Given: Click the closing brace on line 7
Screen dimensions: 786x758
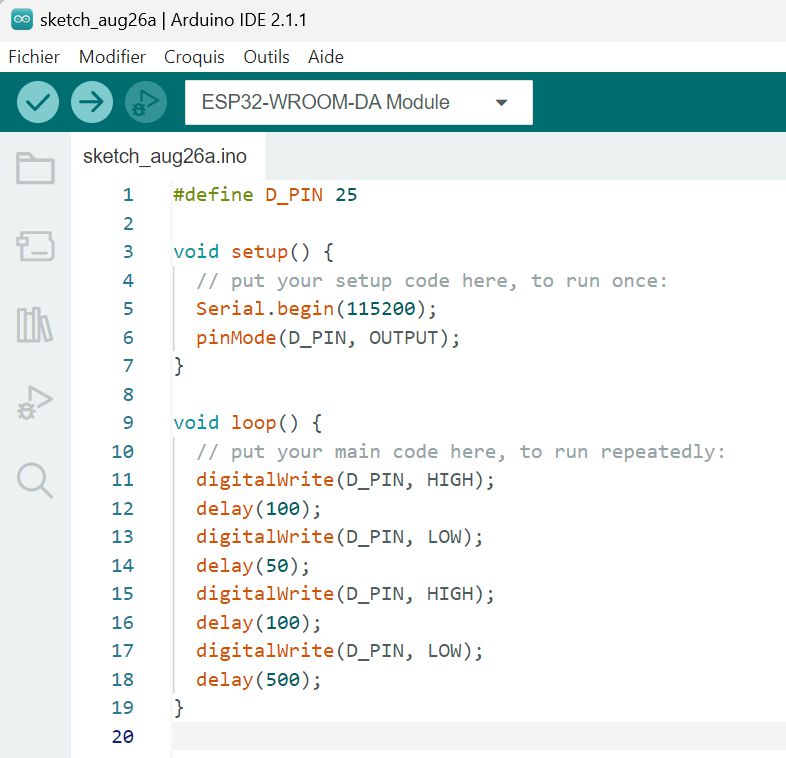Looking at the screenshot, I should pyautogui.click(x=178, y=366).
